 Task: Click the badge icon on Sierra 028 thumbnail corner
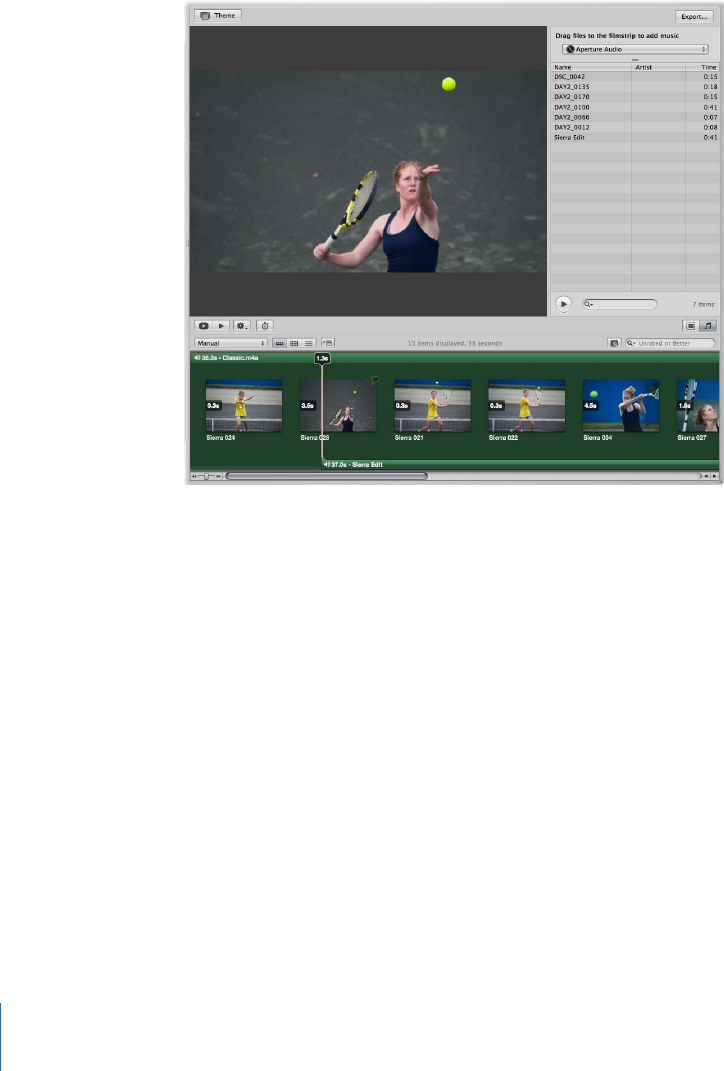click(374, 379)
